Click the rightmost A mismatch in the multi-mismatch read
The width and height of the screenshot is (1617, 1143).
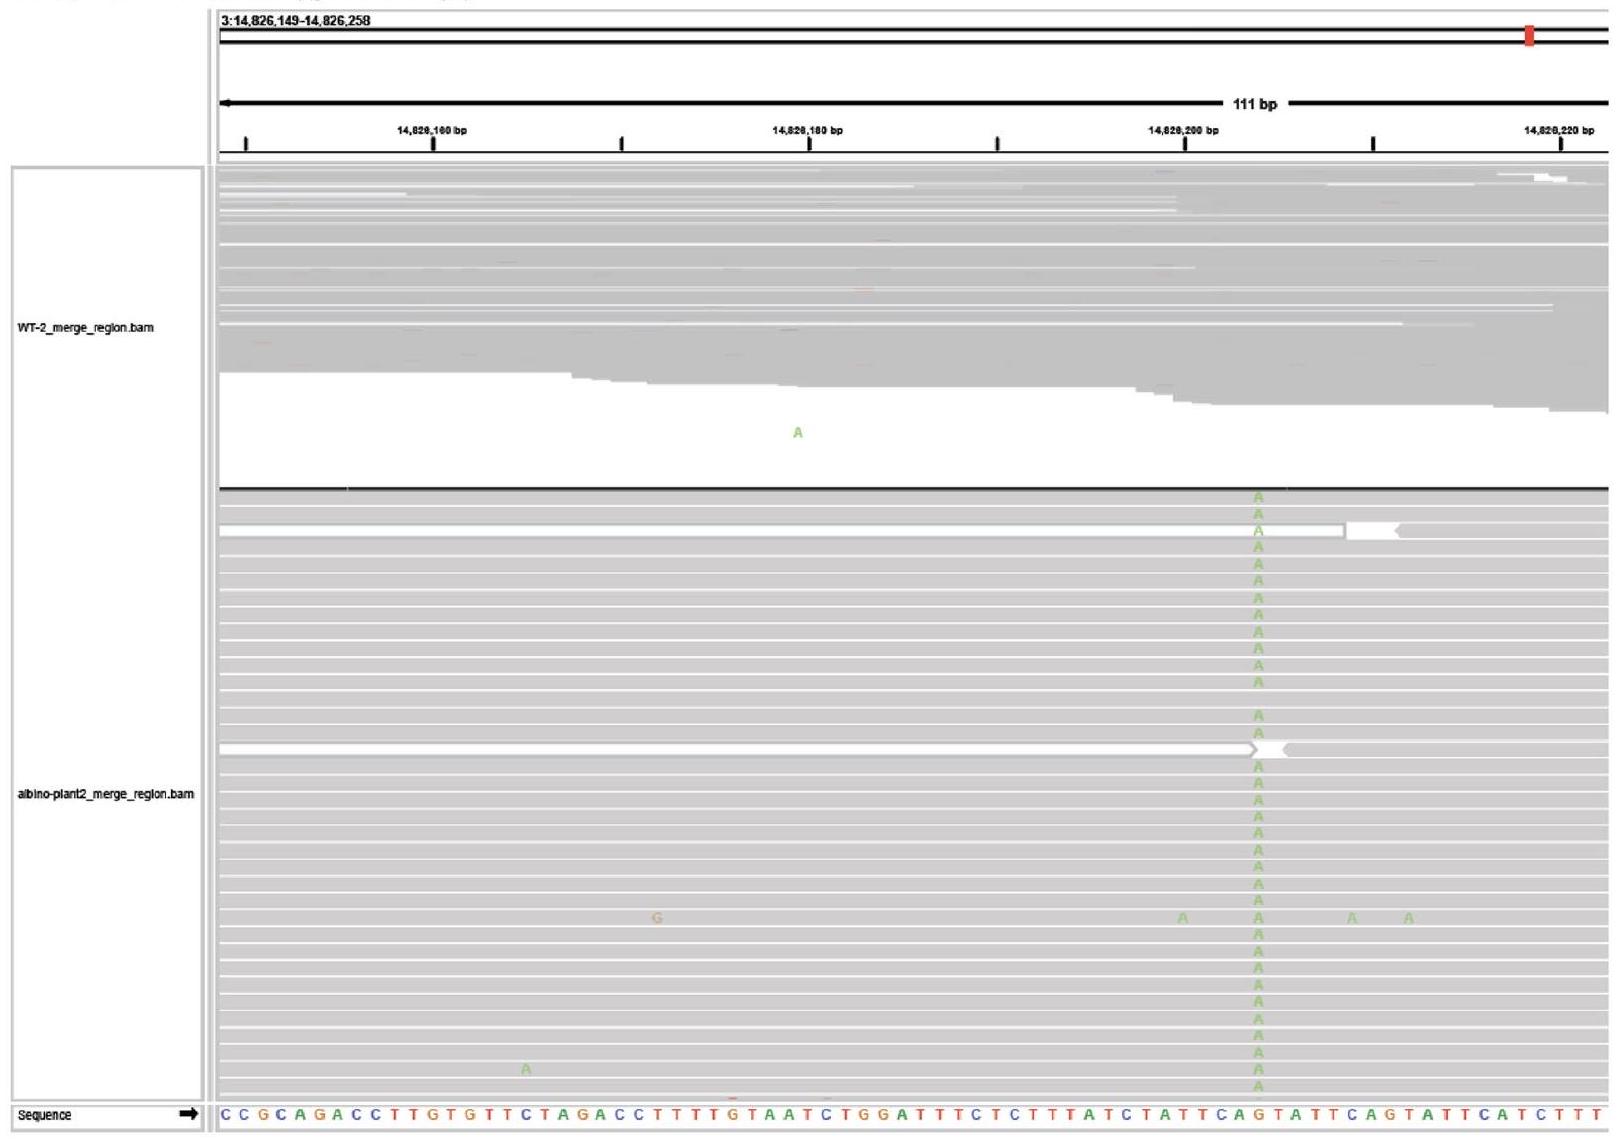(1408, 918)
